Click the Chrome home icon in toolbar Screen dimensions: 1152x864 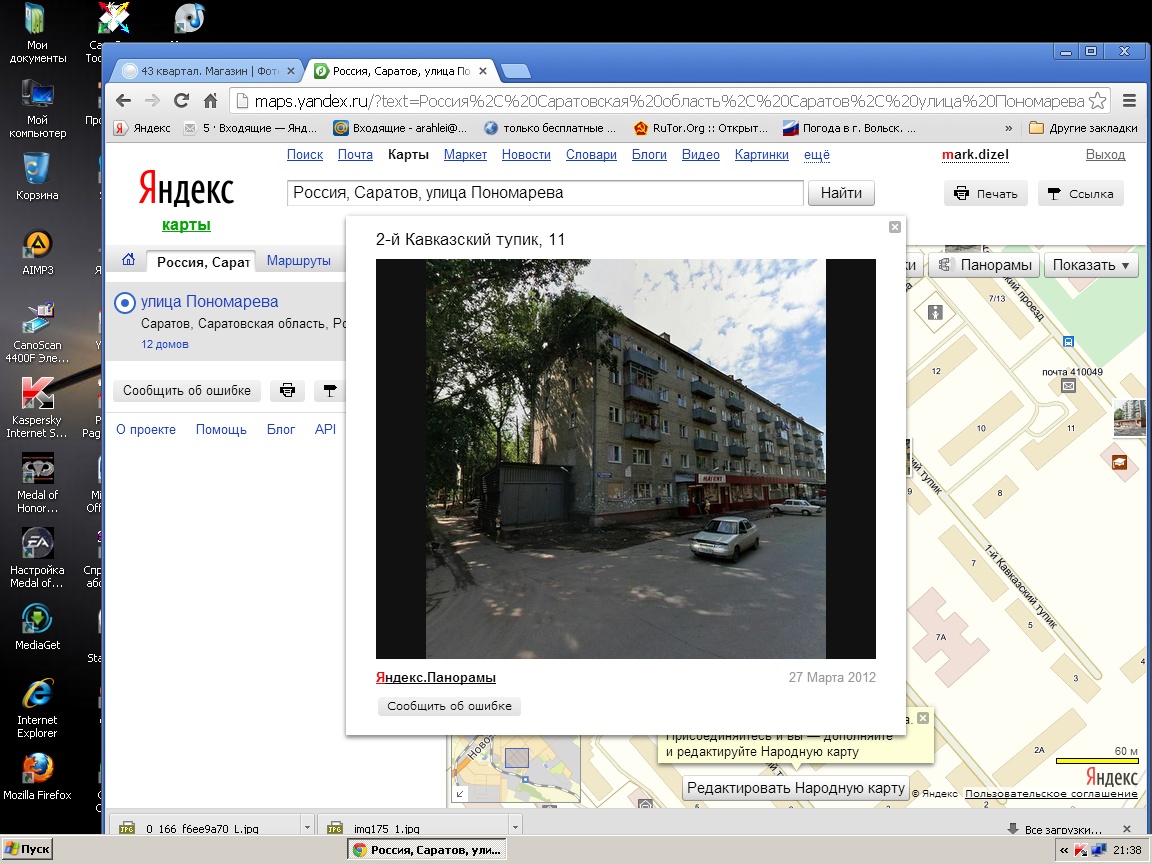click(x=210, y=101)
